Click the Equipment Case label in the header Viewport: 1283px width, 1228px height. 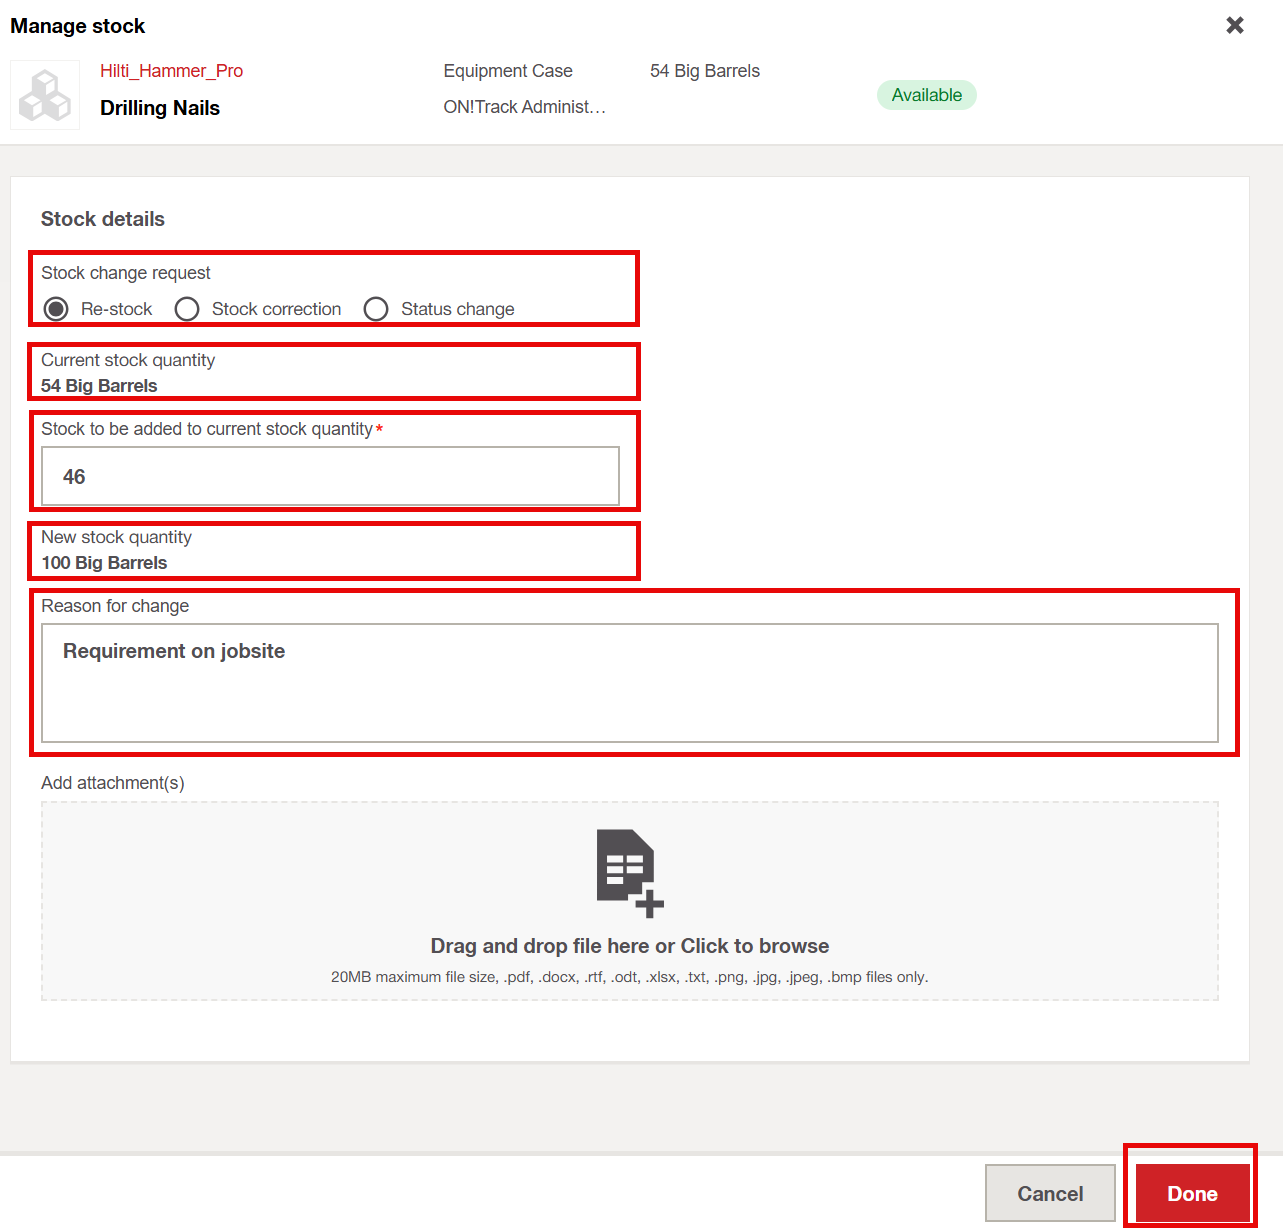pos(508,71)
